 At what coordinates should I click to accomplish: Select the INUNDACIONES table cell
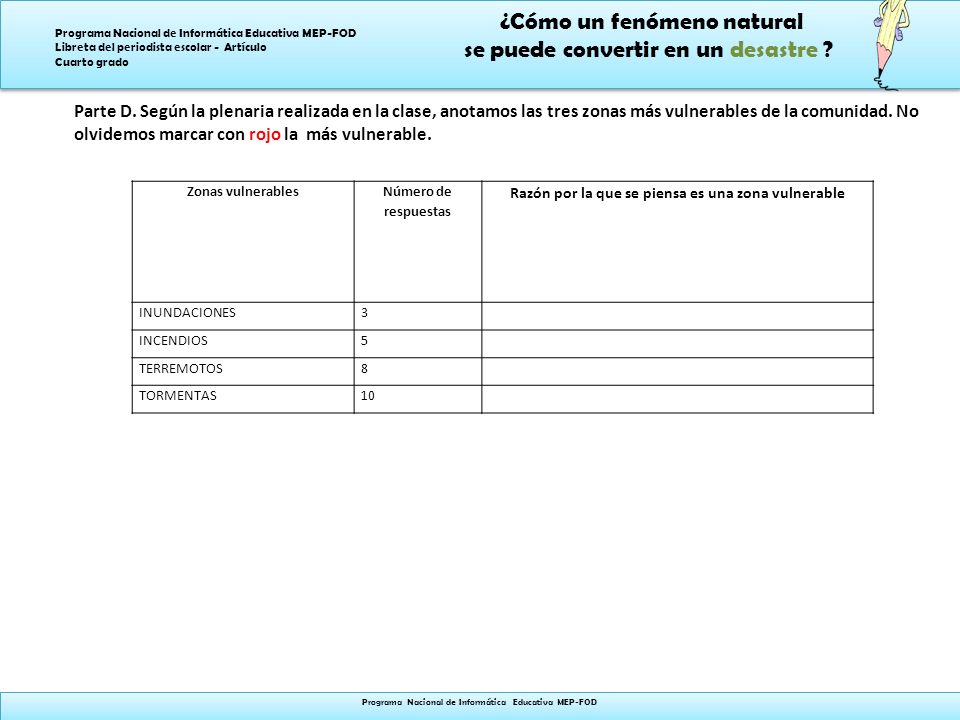(x=243, y=316)
